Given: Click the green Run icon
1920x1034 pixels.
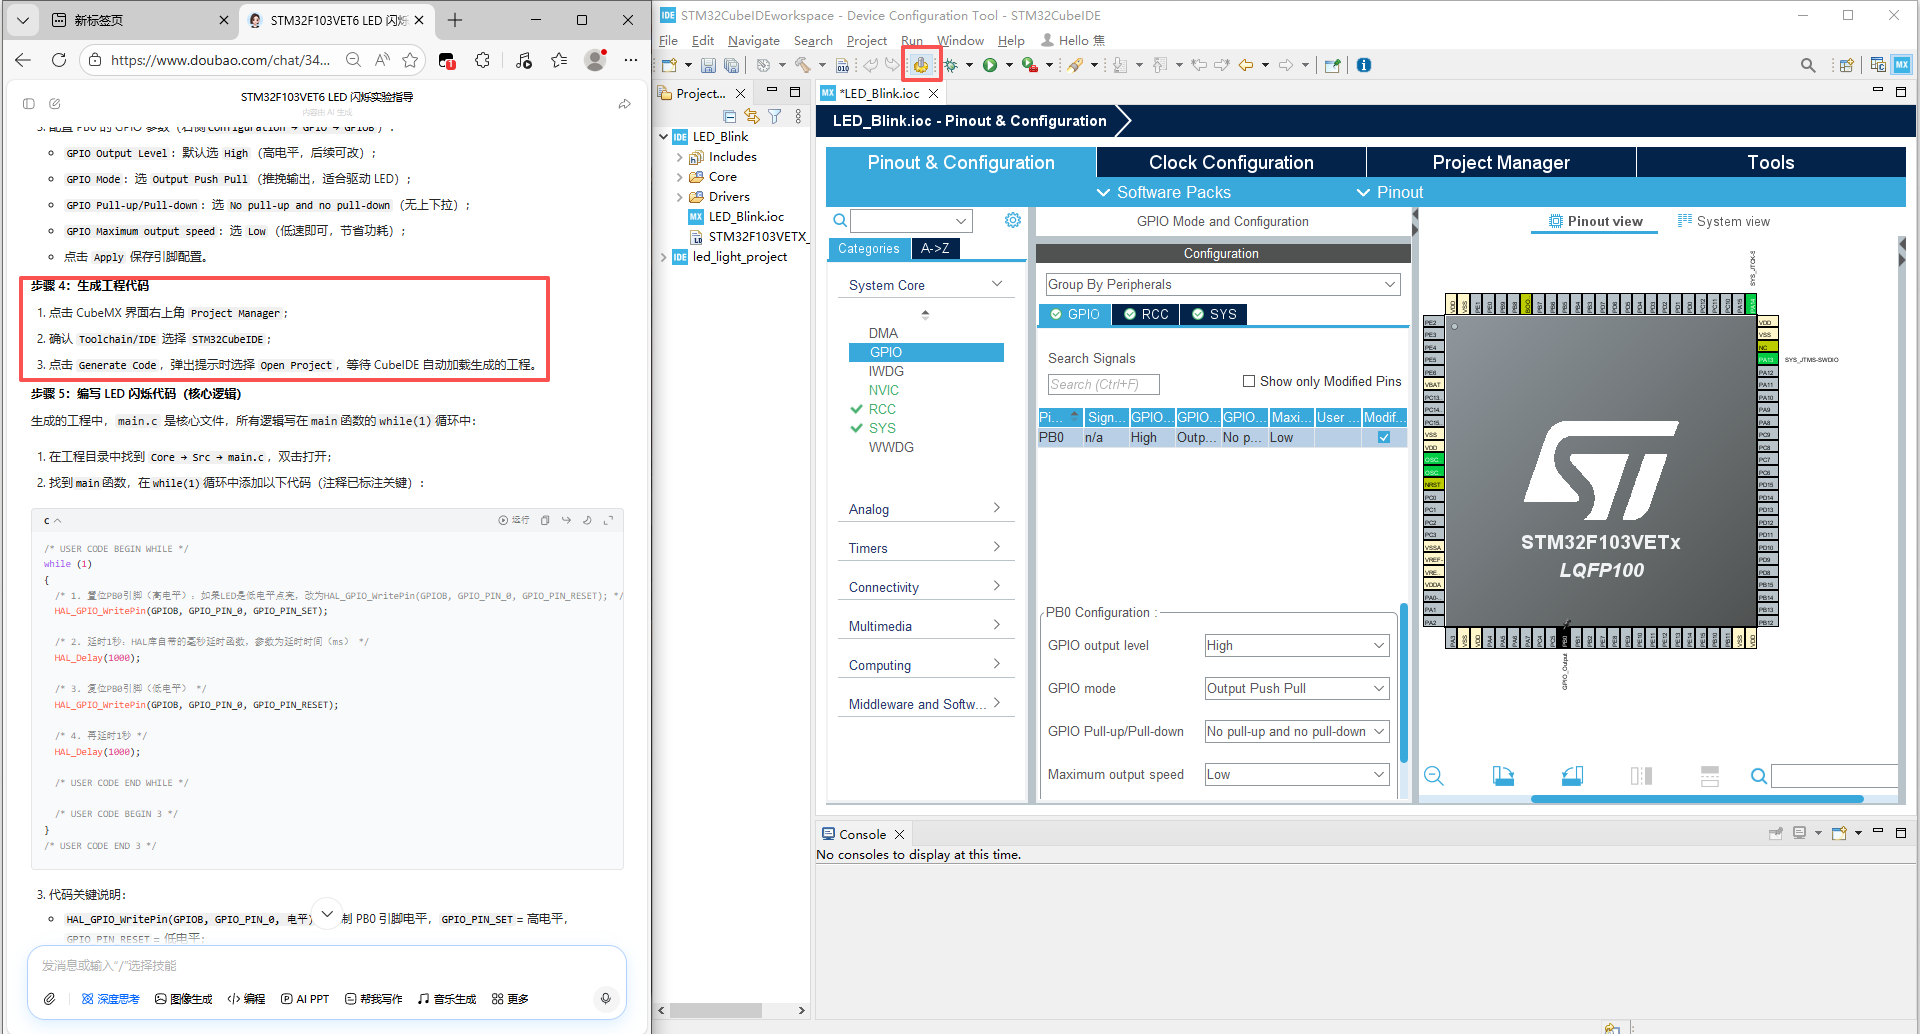Looking at the screenshot, I should click(990, 65).
